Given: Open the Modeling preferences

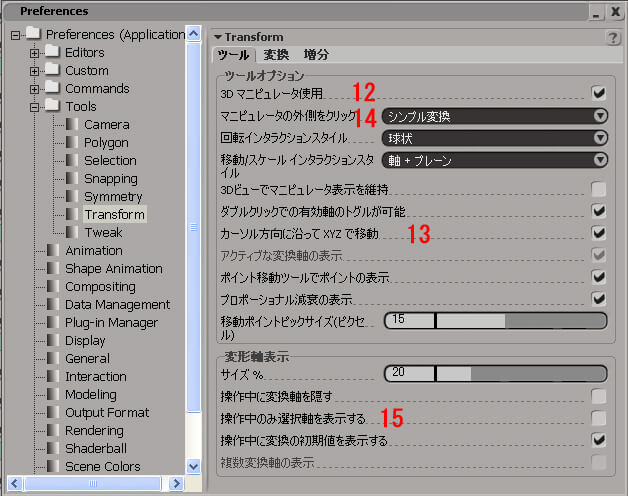Looking at the screenshot, I should [91, 395].
